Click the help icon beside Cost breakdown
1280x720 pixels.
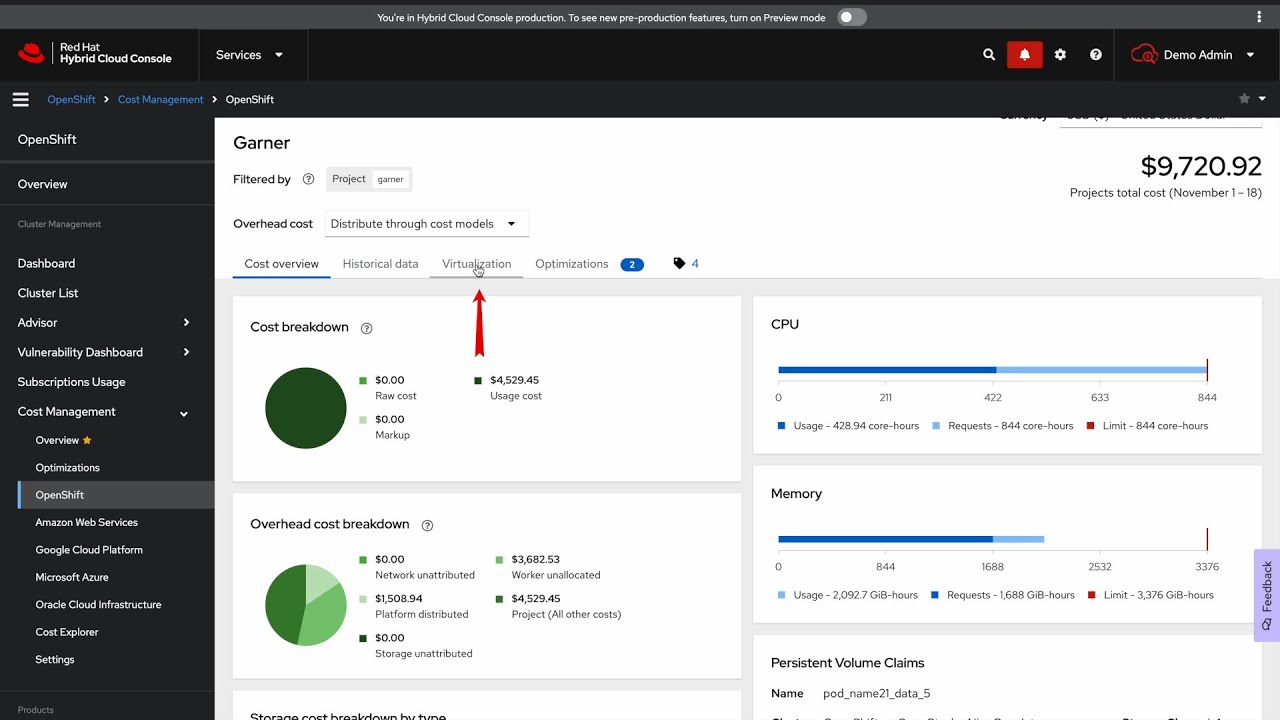(x=366, y=328)
